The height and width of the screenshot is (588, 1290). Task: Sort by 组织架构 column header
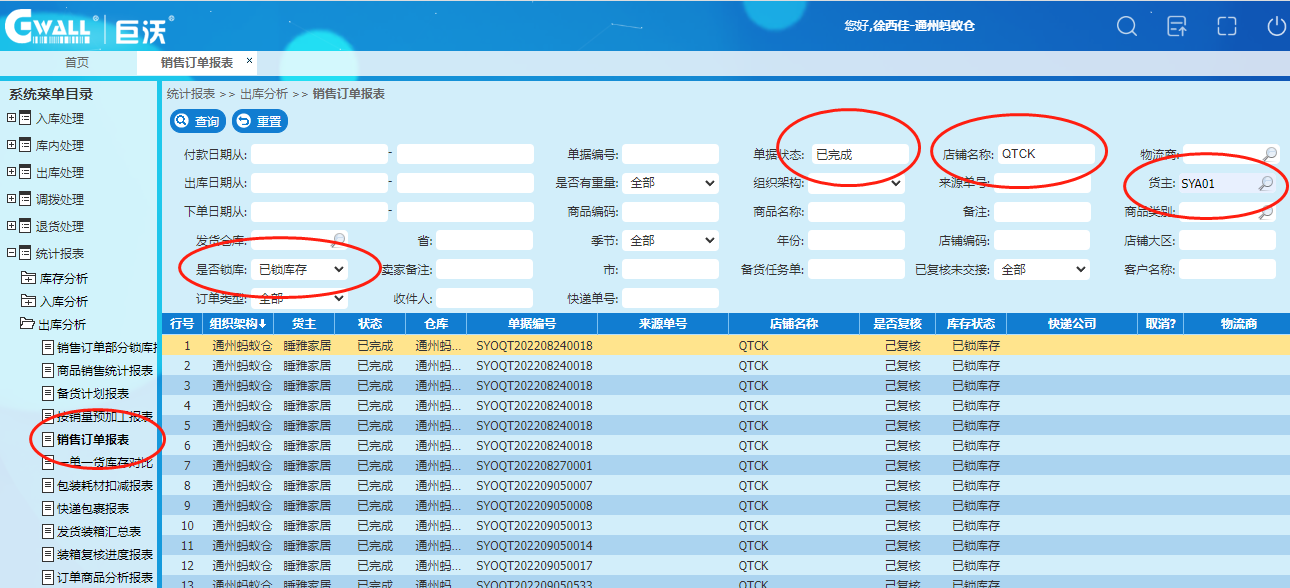(x=238, y=324)
